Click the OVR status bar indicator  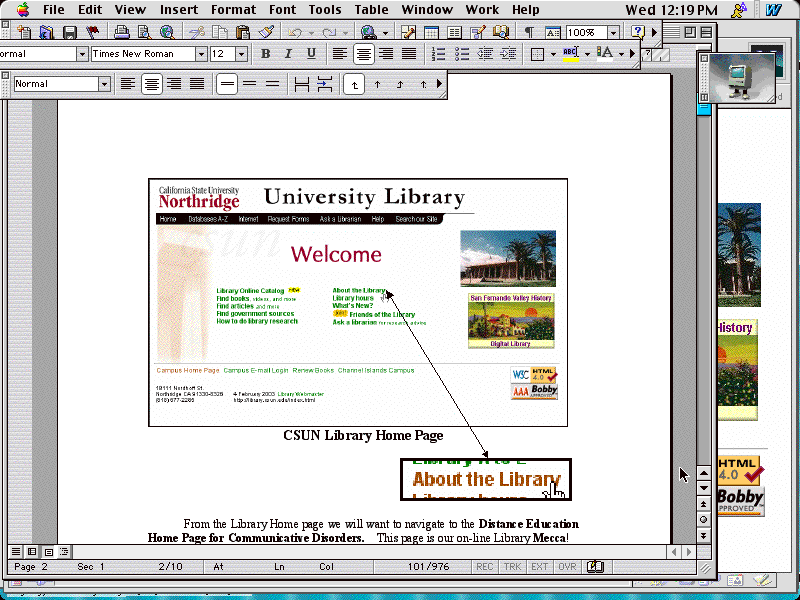pos(567,566)
